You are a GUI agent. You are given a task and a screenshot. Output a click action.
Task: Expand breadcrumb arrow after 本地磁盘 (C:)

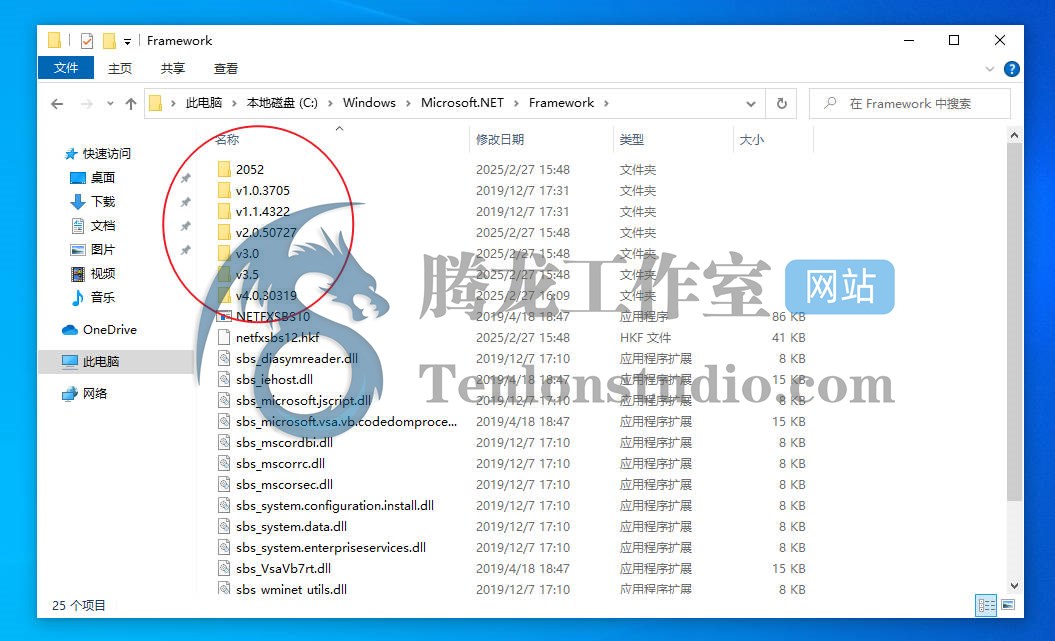[330, 103]
